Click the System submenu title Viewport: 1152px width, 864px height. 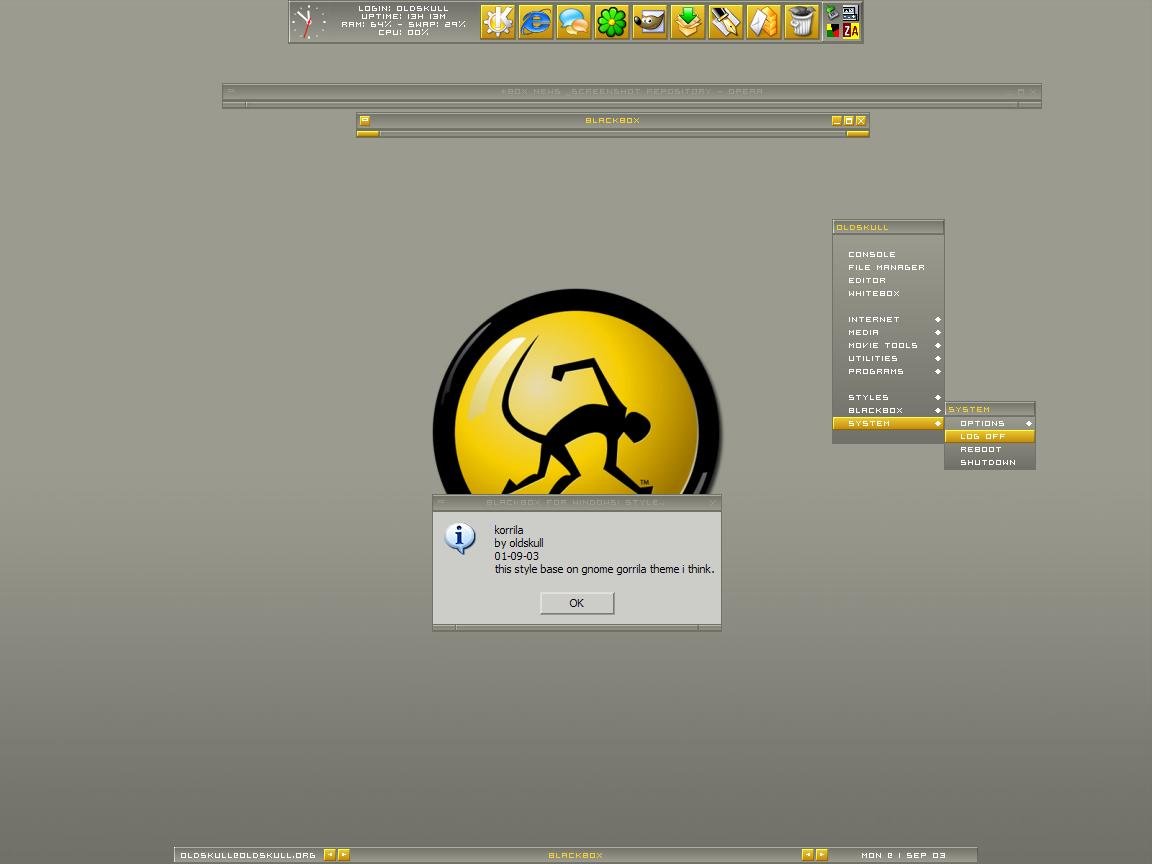(x=990, y=409)
